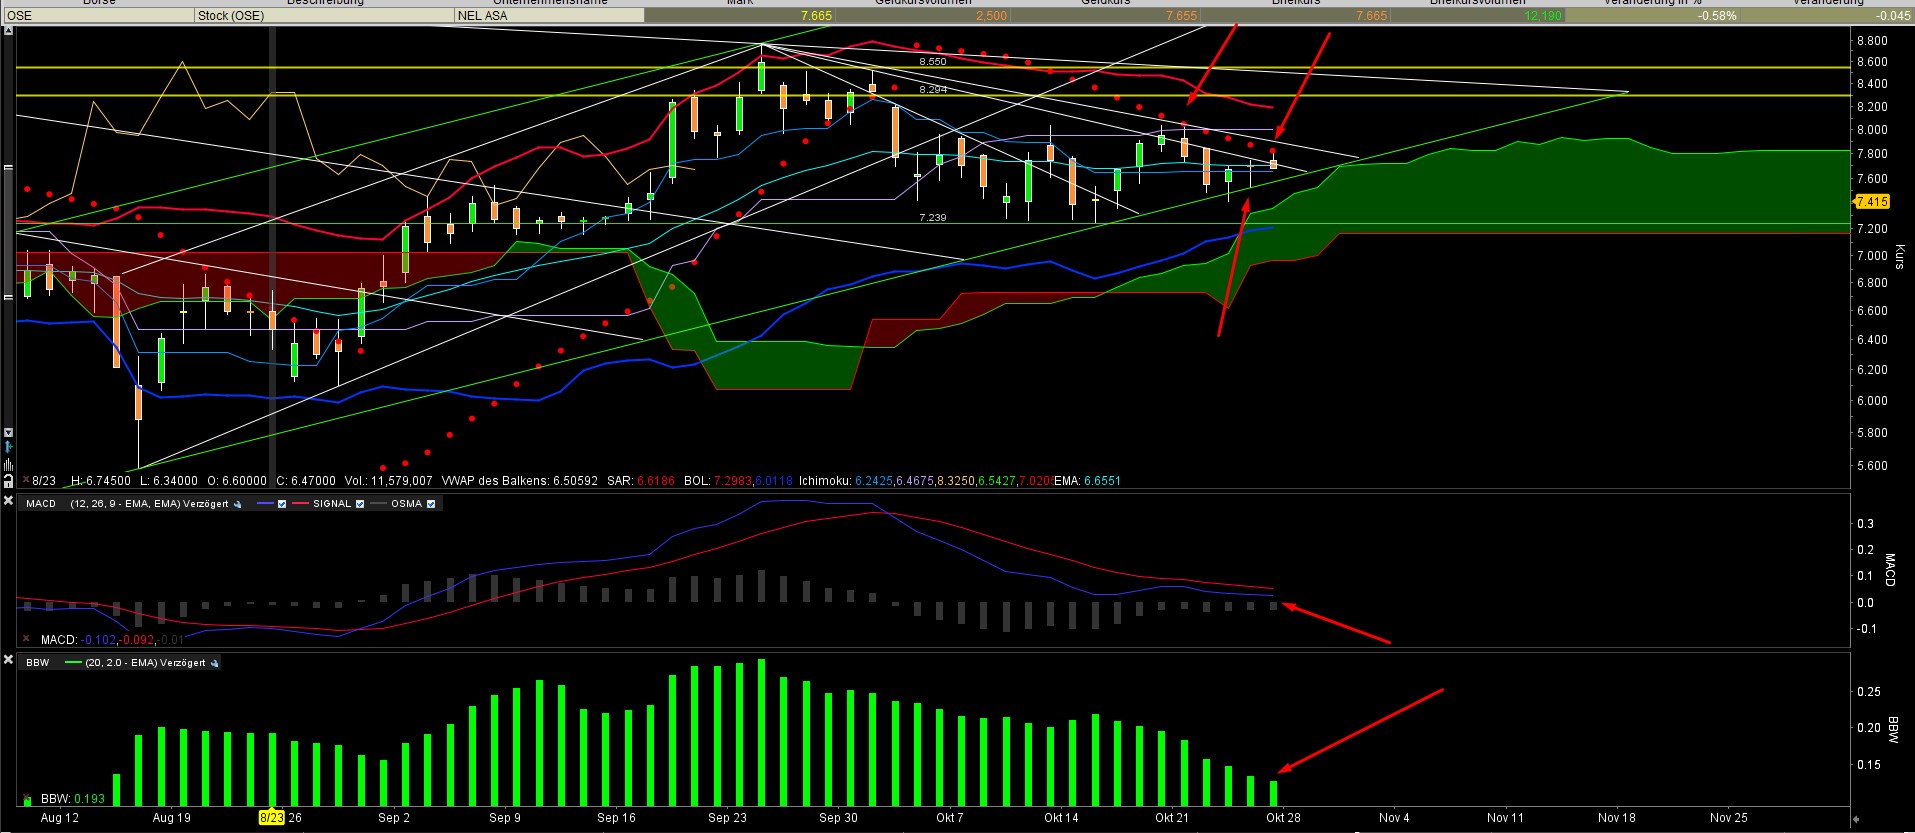The width and height of the screenshot is (1915, 833).
Task: Click the BBW panel title label
Action: pos(37,663)
